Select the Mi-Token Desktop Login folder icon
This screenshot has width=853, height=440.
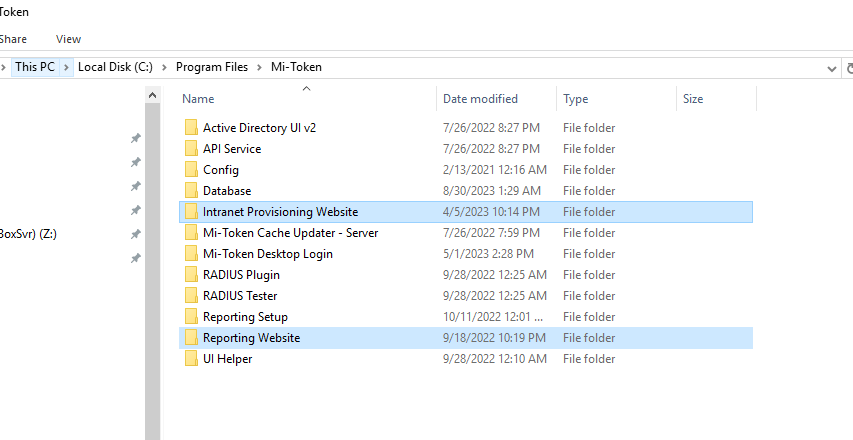click(x=191, y=253)
